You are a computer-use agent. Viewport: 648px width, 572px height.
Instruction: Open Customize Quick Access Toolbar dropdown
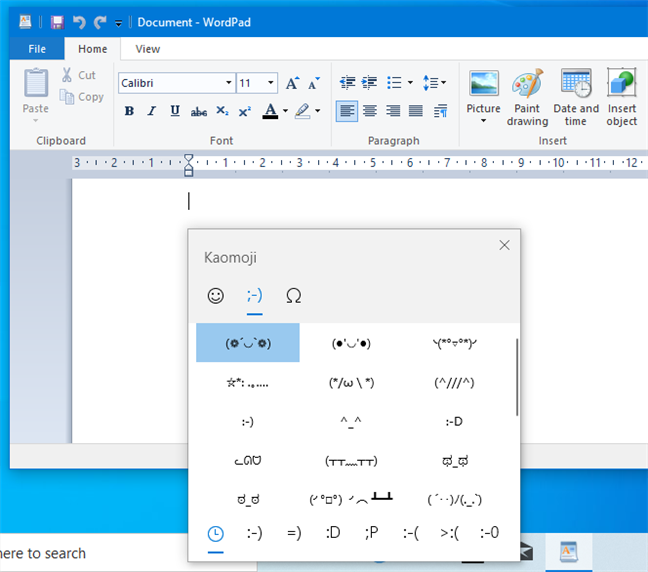pyautogui.click(x=118, y=24)
